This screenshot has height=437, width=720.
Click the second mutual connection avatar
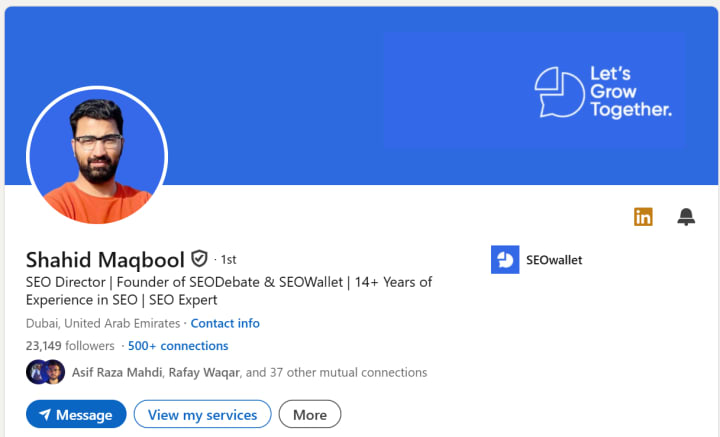[54, 372]
